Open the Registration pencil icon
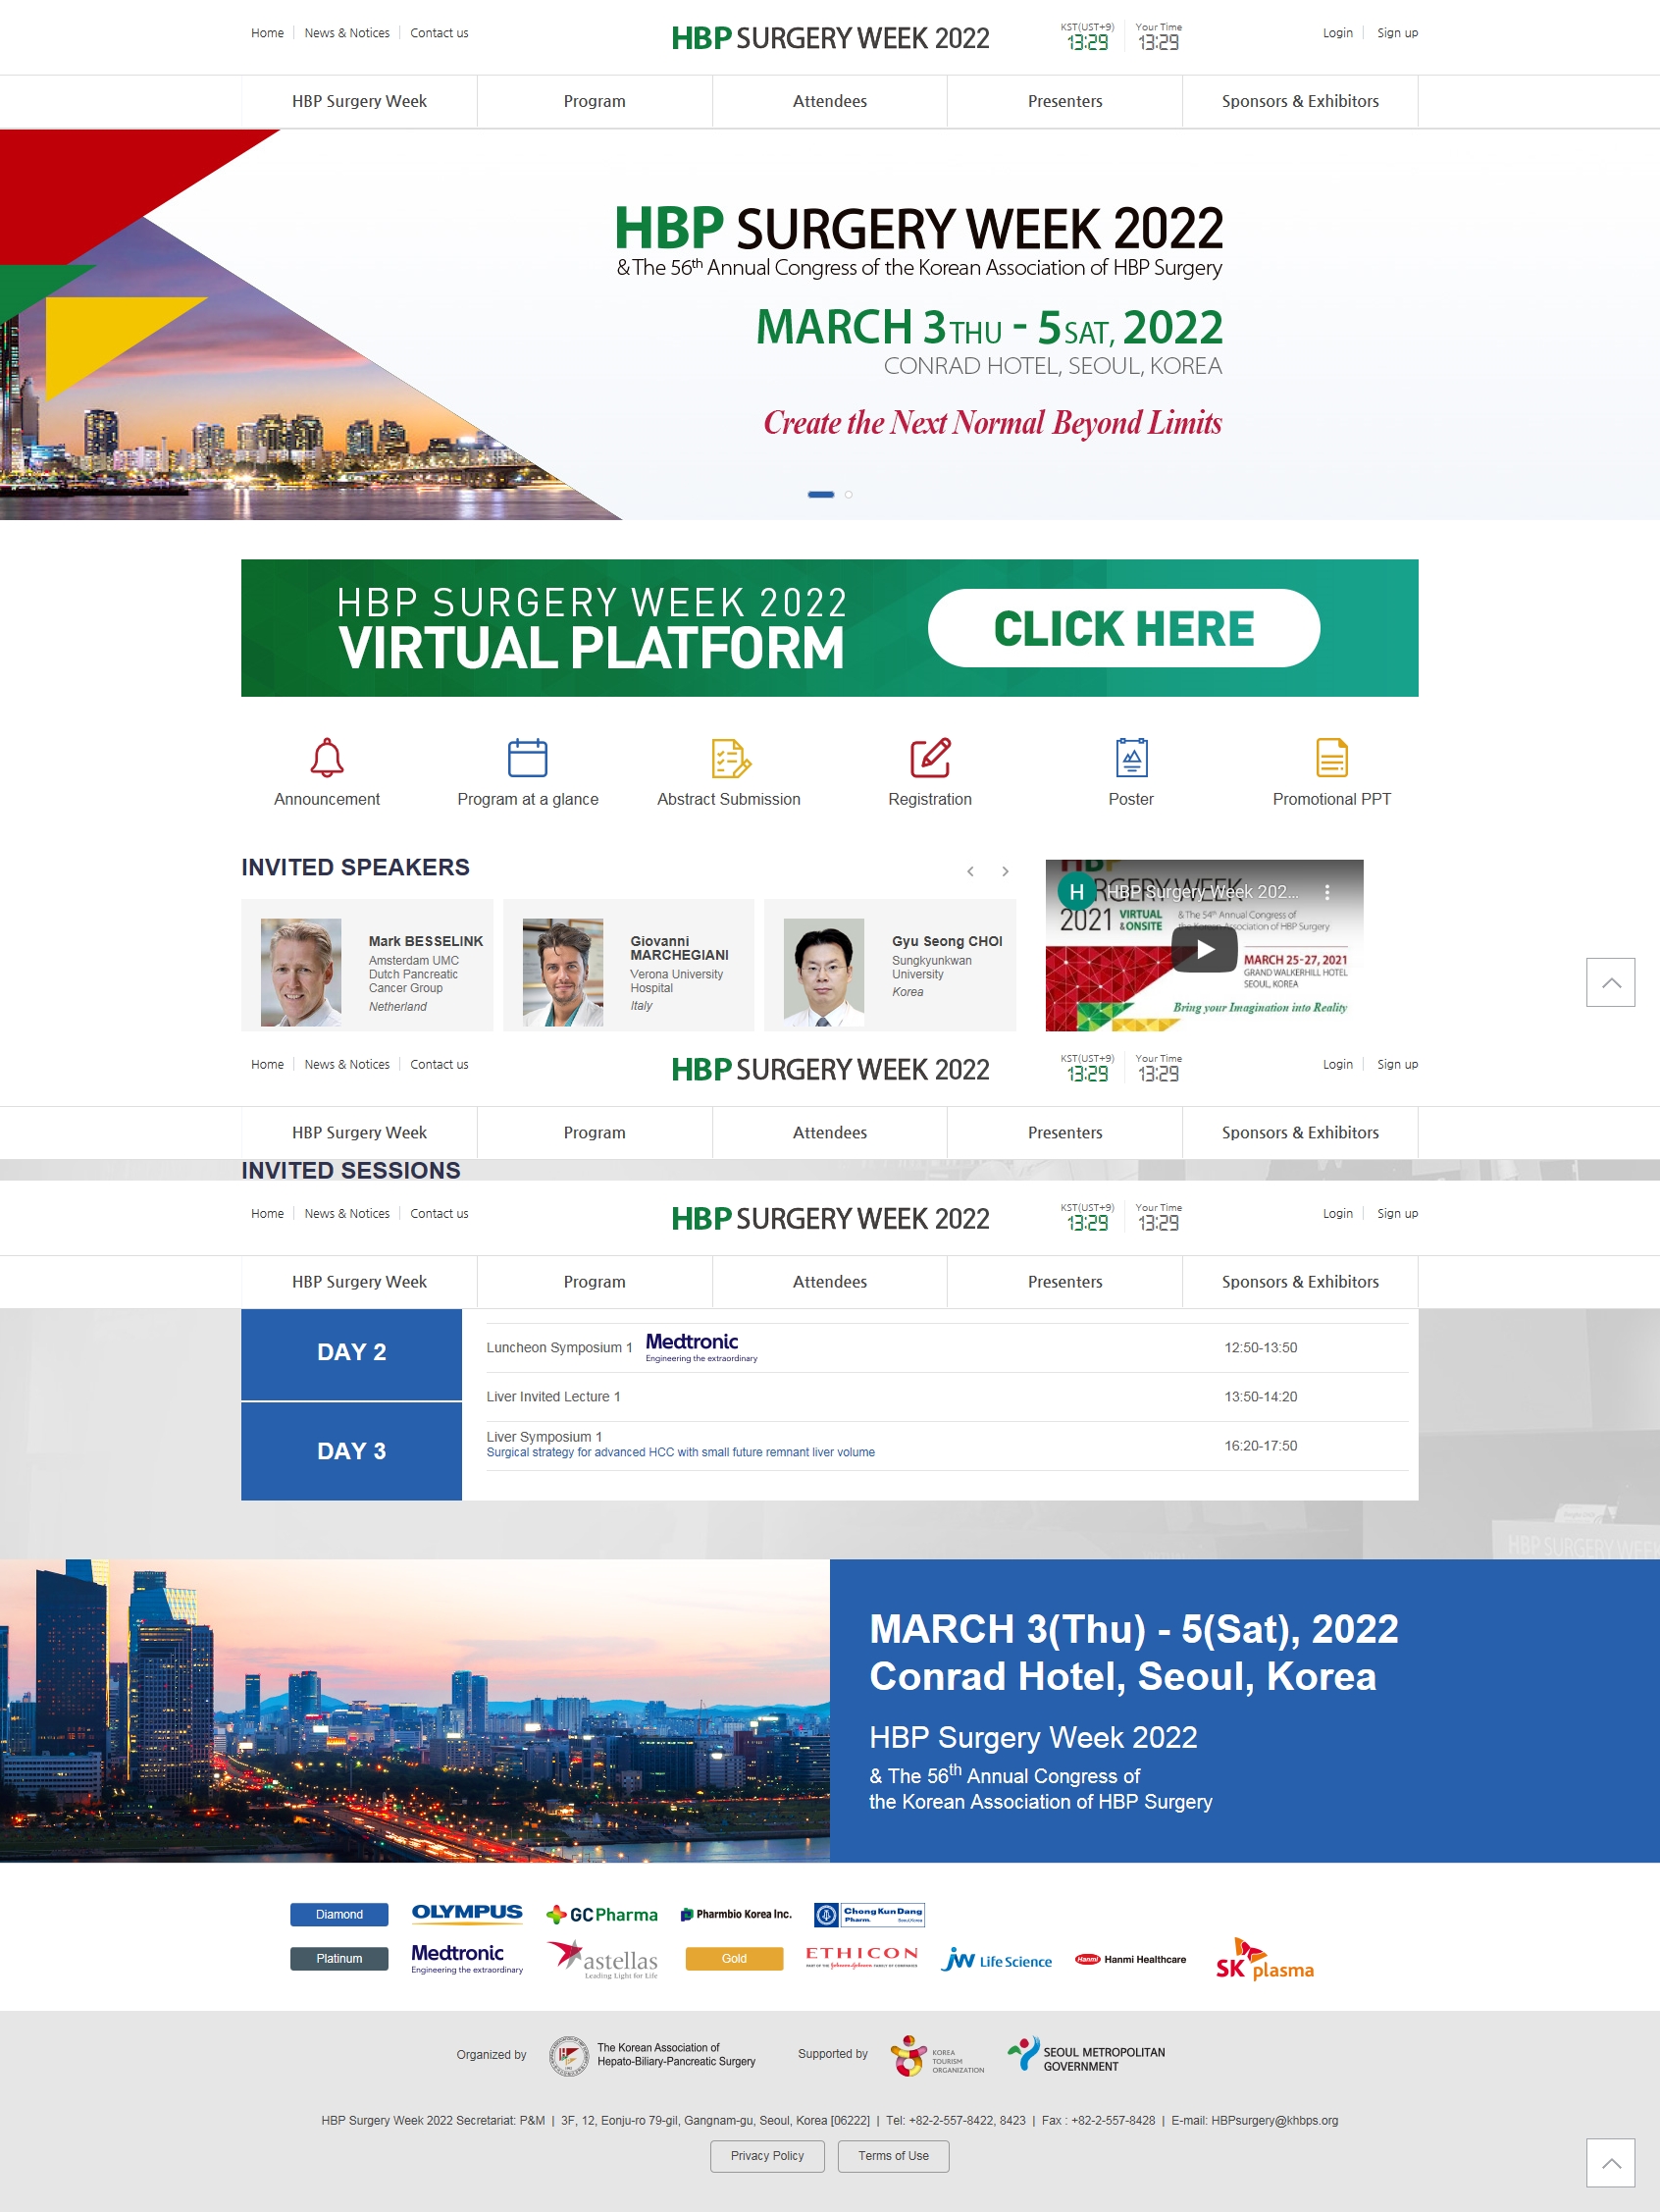This screenshot has width=1660, height=2212. pos(929,758)
